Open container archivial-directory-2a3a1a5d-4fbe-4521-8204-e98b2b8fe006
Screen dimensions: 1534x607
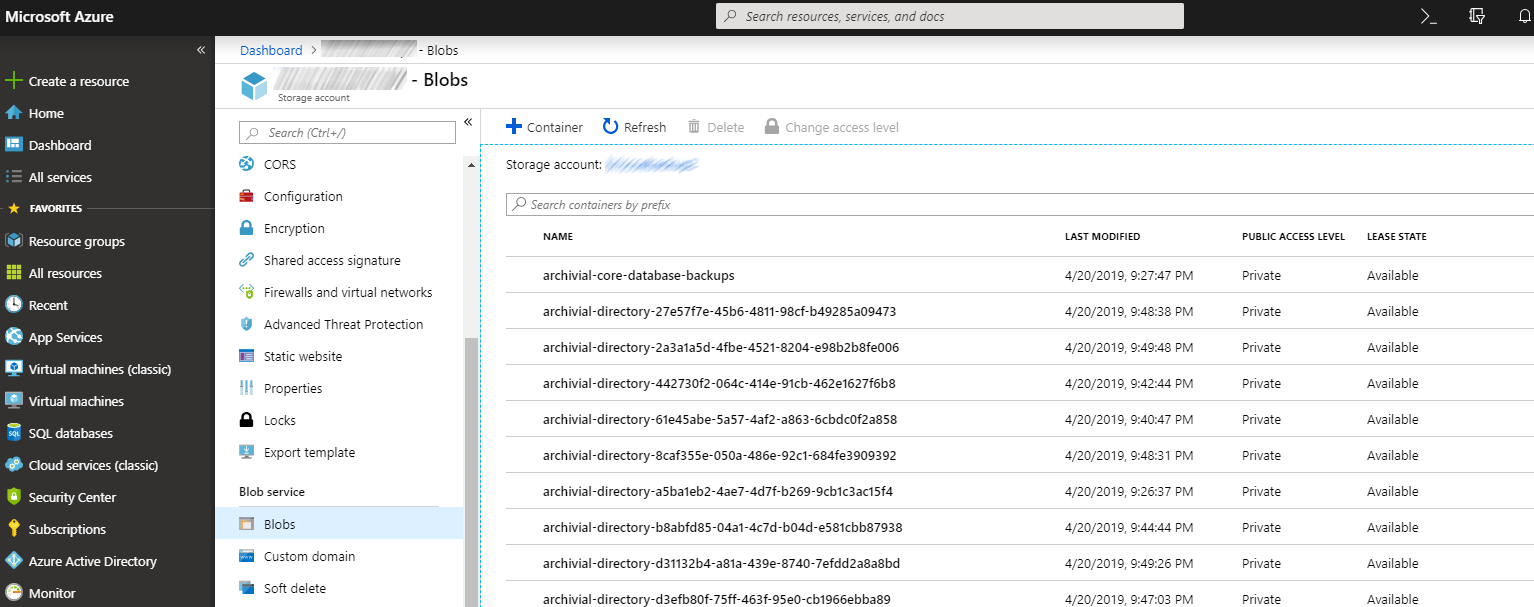(x=721, y=347)
